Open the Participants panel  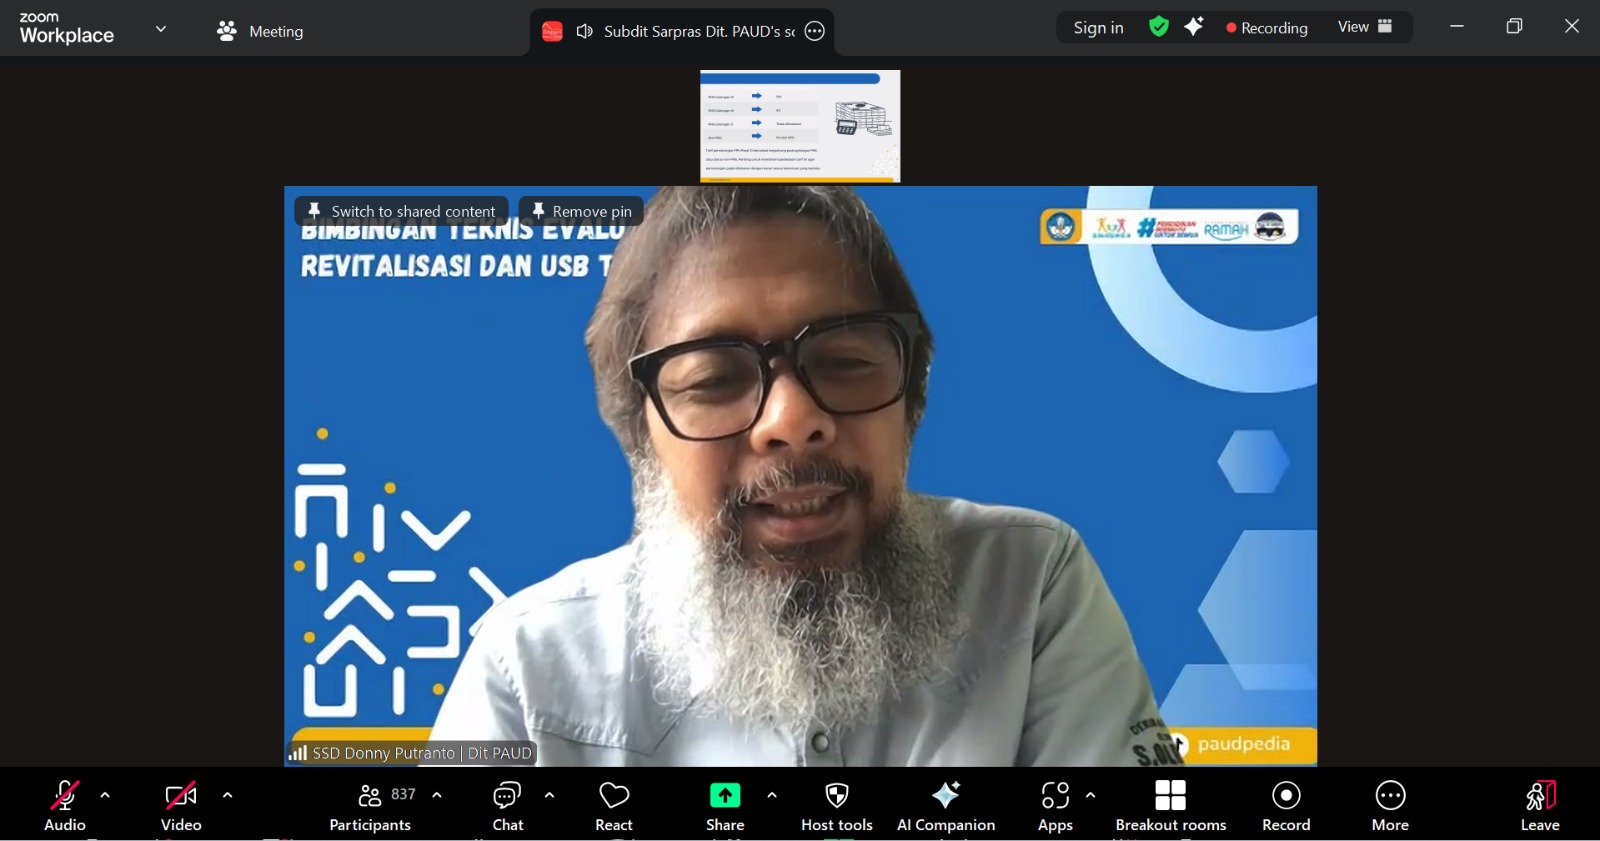click(370, 806)
